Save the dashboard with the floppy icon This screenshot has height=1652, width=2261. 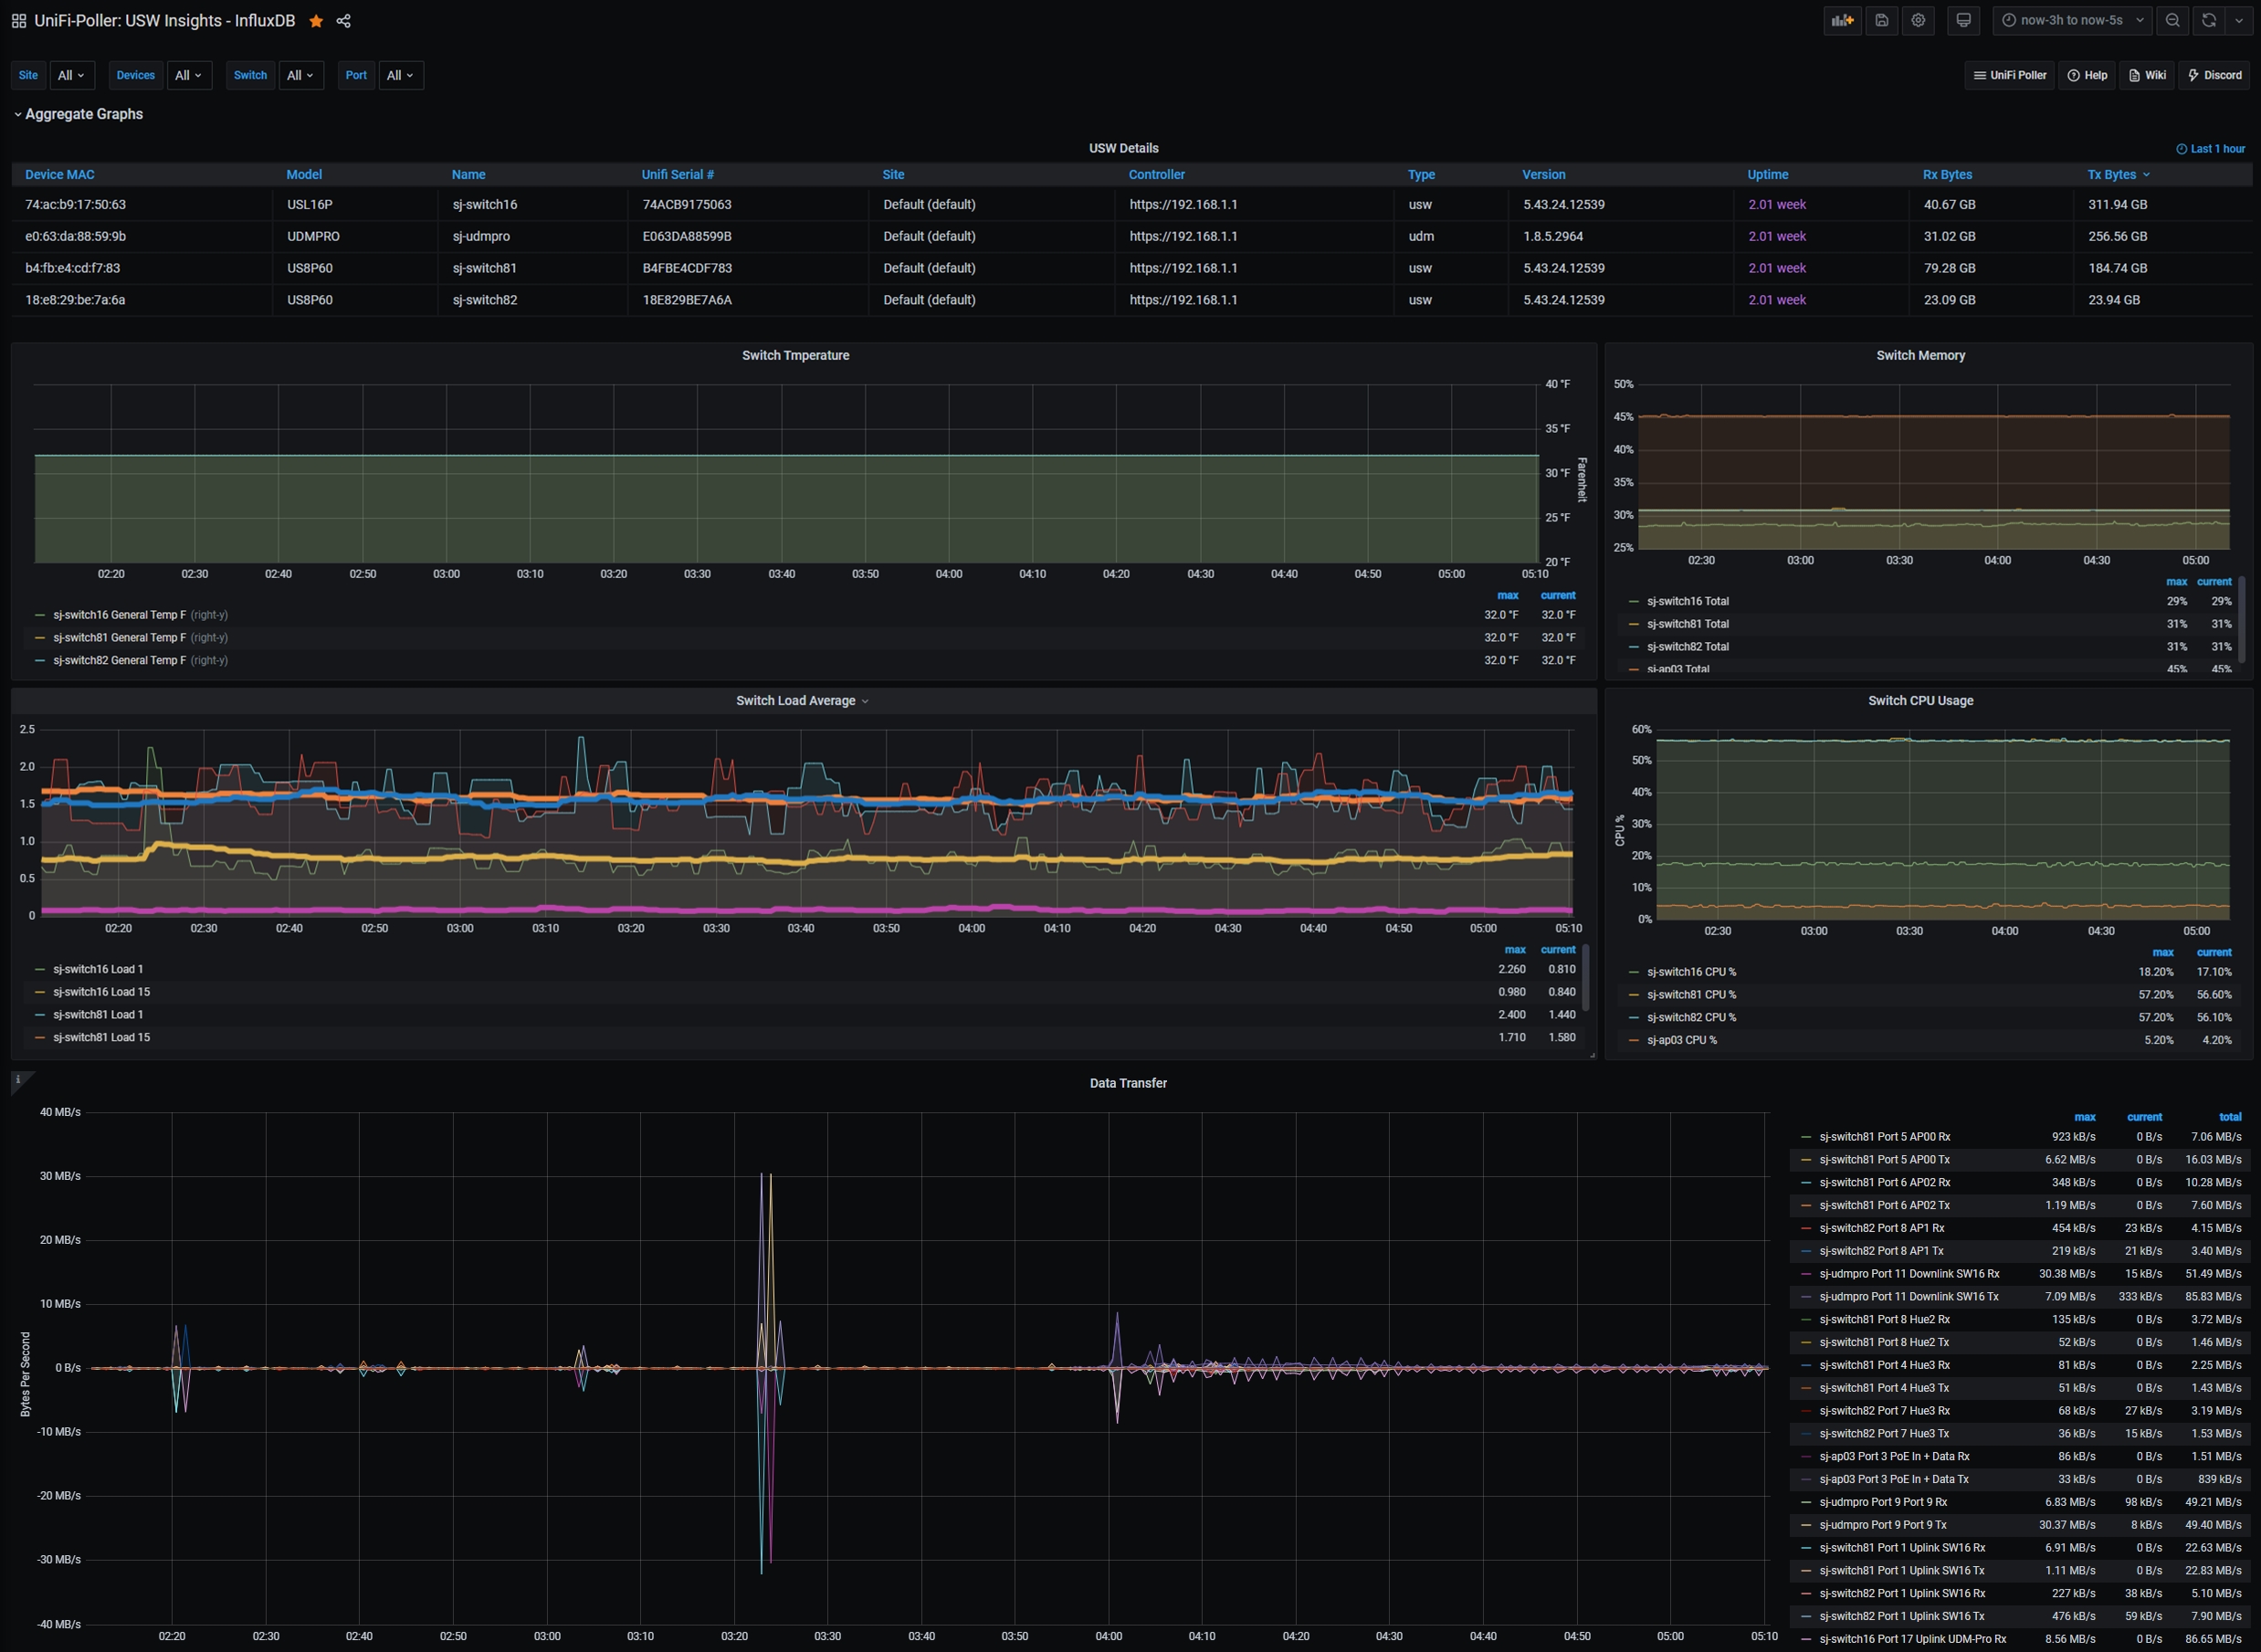point(1881,20)
